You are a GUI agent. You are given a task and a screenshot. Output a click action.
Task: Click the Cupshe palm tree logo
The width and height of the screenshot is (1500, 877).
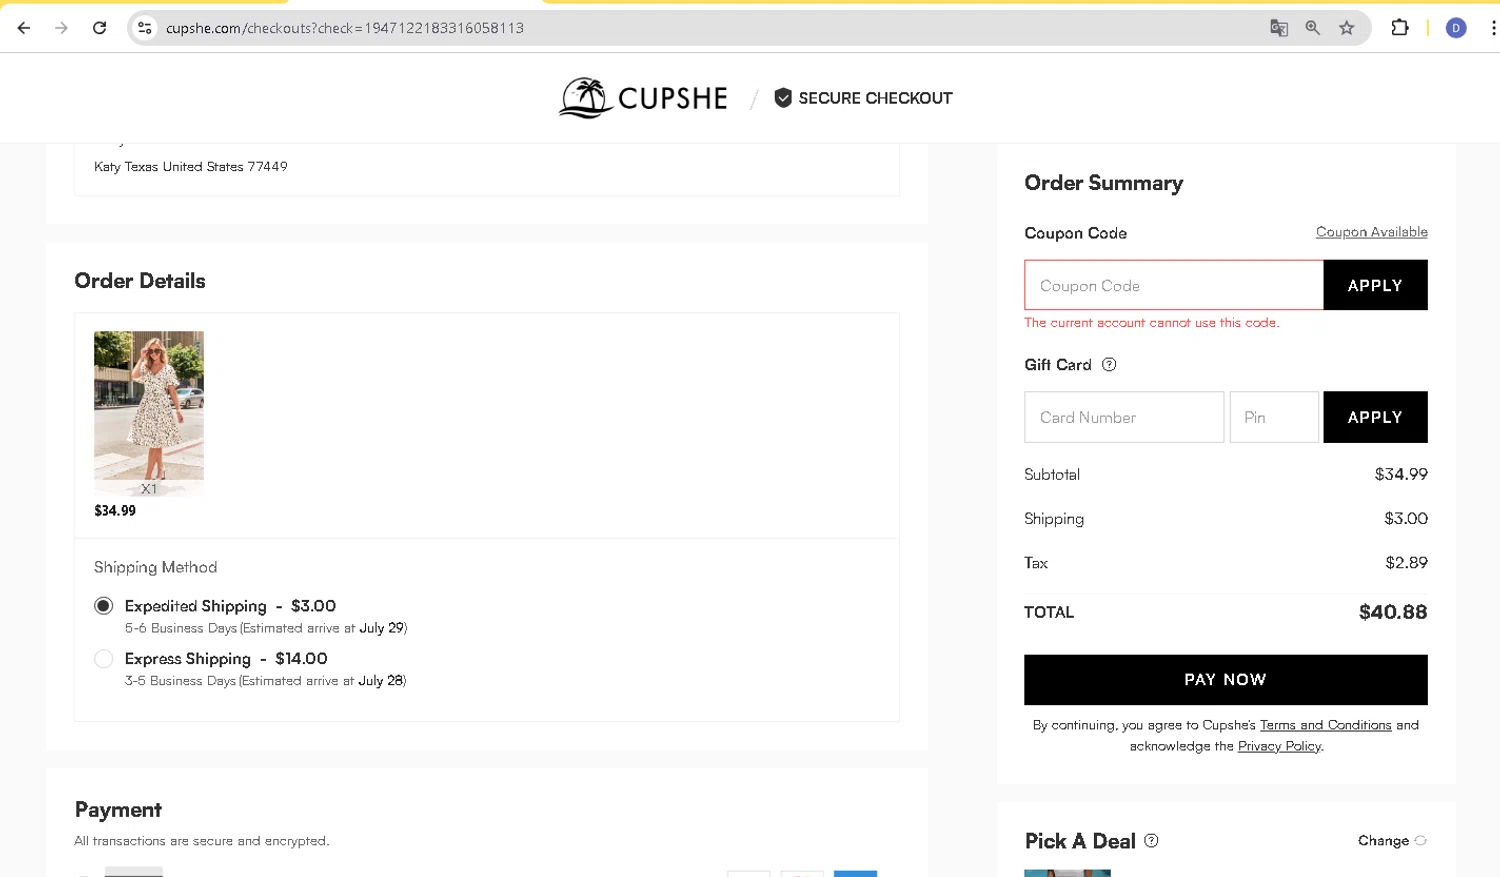(x=585, y=98)
